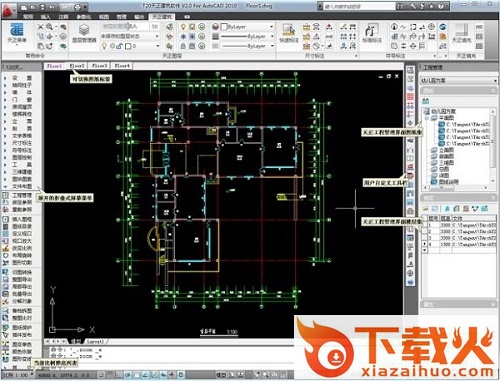Click the zoom magnifier icon in ribbon
Screen dimensions: 500x381
pyautogui.click(x=50, y=27)
